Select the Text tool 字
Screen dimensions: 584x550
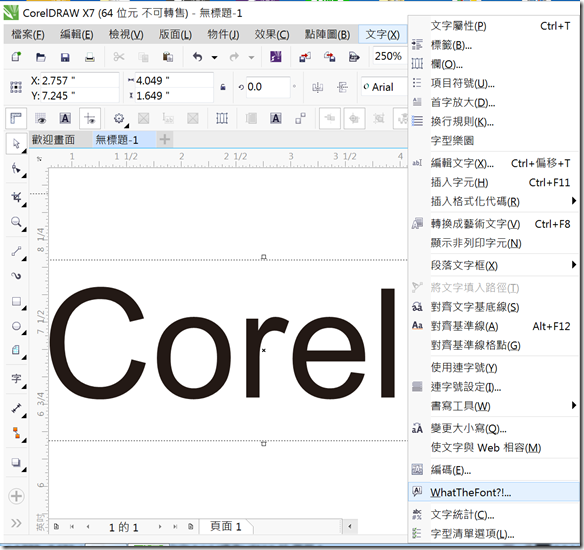tap(16, 379)
